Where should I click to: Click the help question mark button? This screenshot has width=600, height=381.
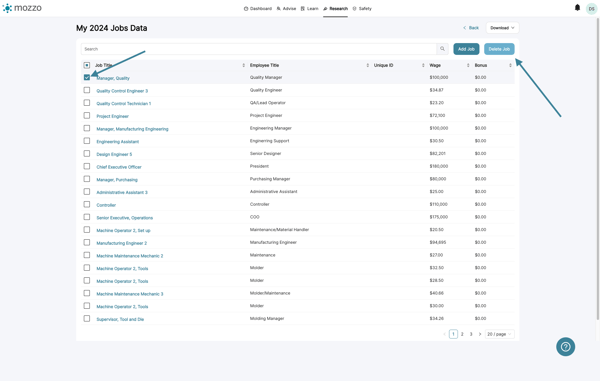tap(566, 347)
